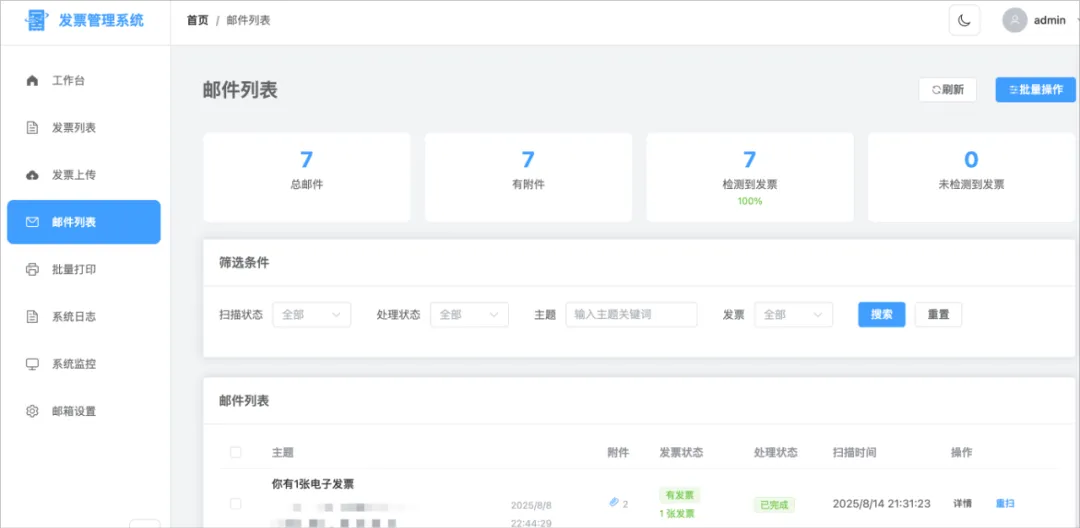The height and width of the screenshot is (528, 1080).
Task: Open the 工作台 home icon
Action: click(32, 81)
